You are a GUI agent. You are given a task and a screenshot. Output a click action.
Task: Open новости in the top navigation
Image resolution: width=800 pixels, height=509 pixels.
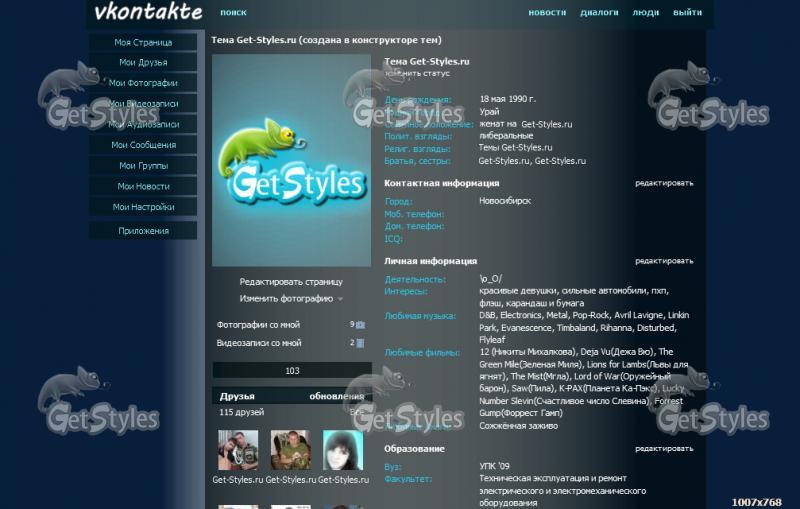pos(547,13)
